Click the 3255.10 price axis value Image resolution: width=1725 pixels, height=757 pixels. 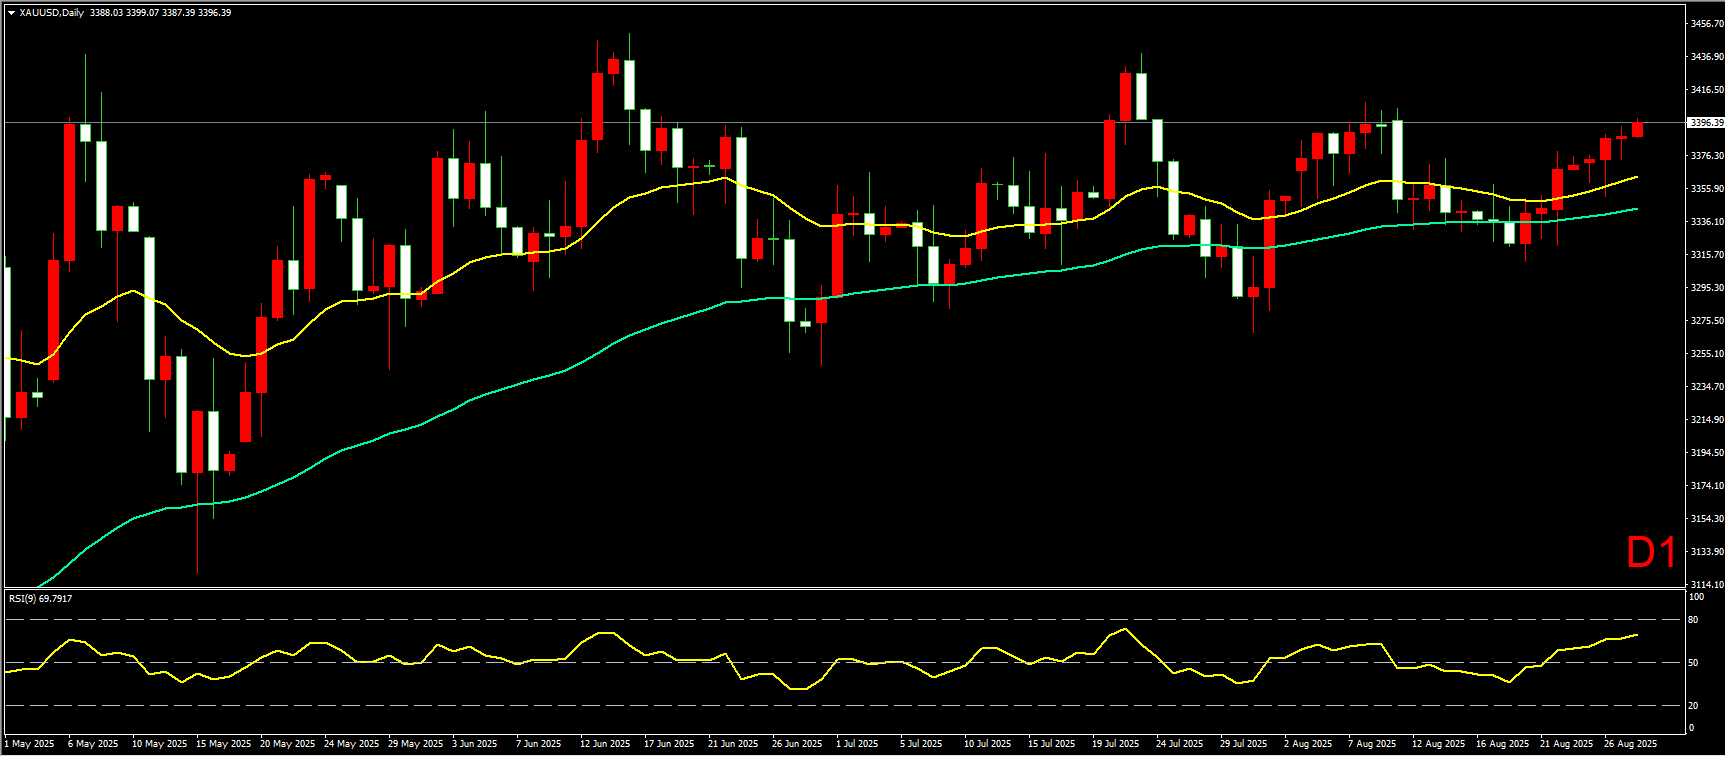coord(1706,354)
